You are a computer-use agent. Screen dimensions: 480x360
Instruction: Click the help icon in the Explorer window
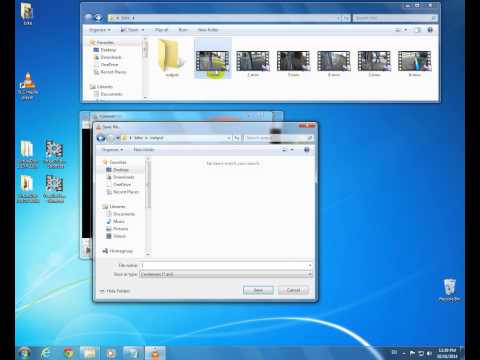click(x=430, y=30)
